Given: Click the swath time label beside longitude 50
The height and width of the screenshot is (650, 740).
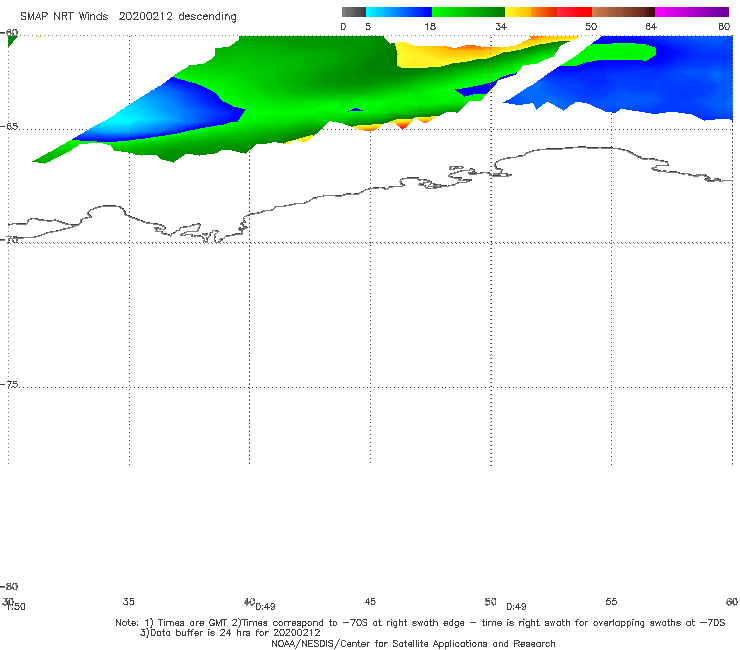Looking at the screenshot, I should 516,607.
